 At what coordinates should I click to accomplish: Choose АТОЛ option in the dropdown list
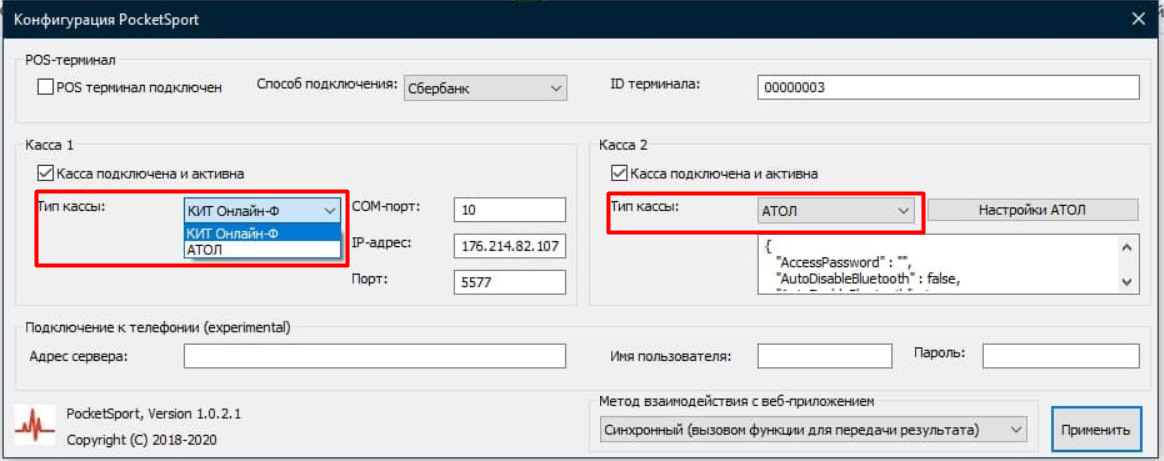coord(262,250)
